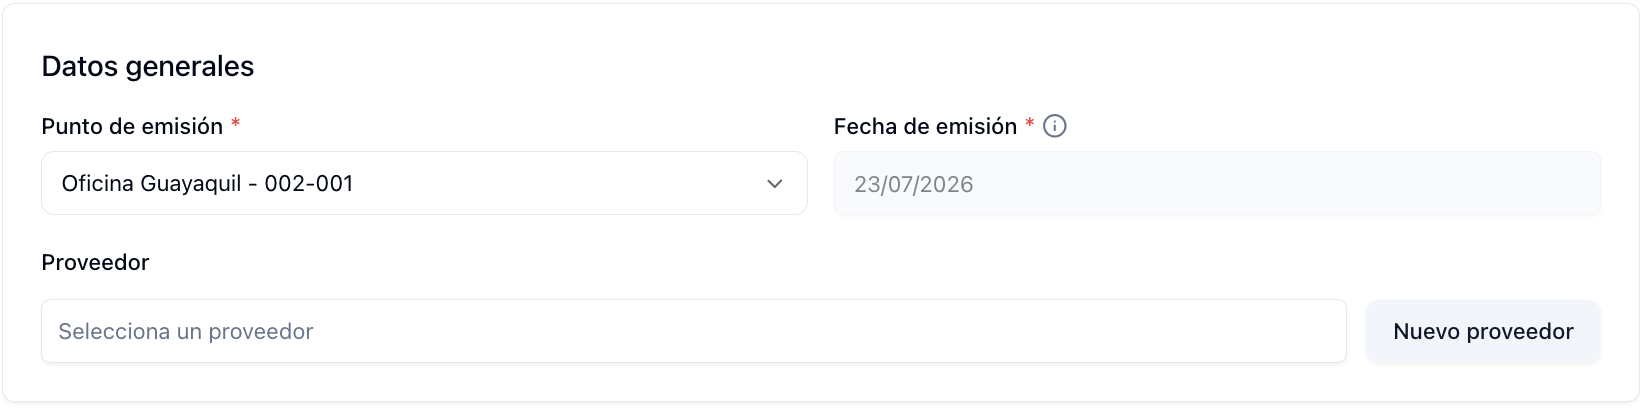Click the Oficina Guayaquil text in the selector
The height and width of the screenshot is (408, 1642).
(x=152, y=184)
